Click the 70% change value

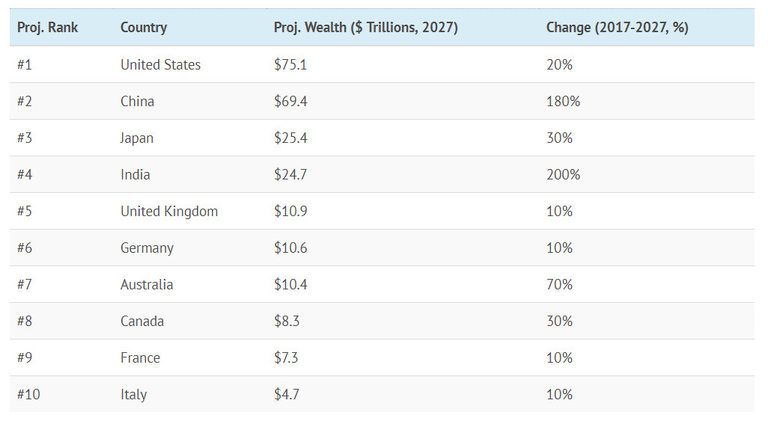(x=559, y=285)
